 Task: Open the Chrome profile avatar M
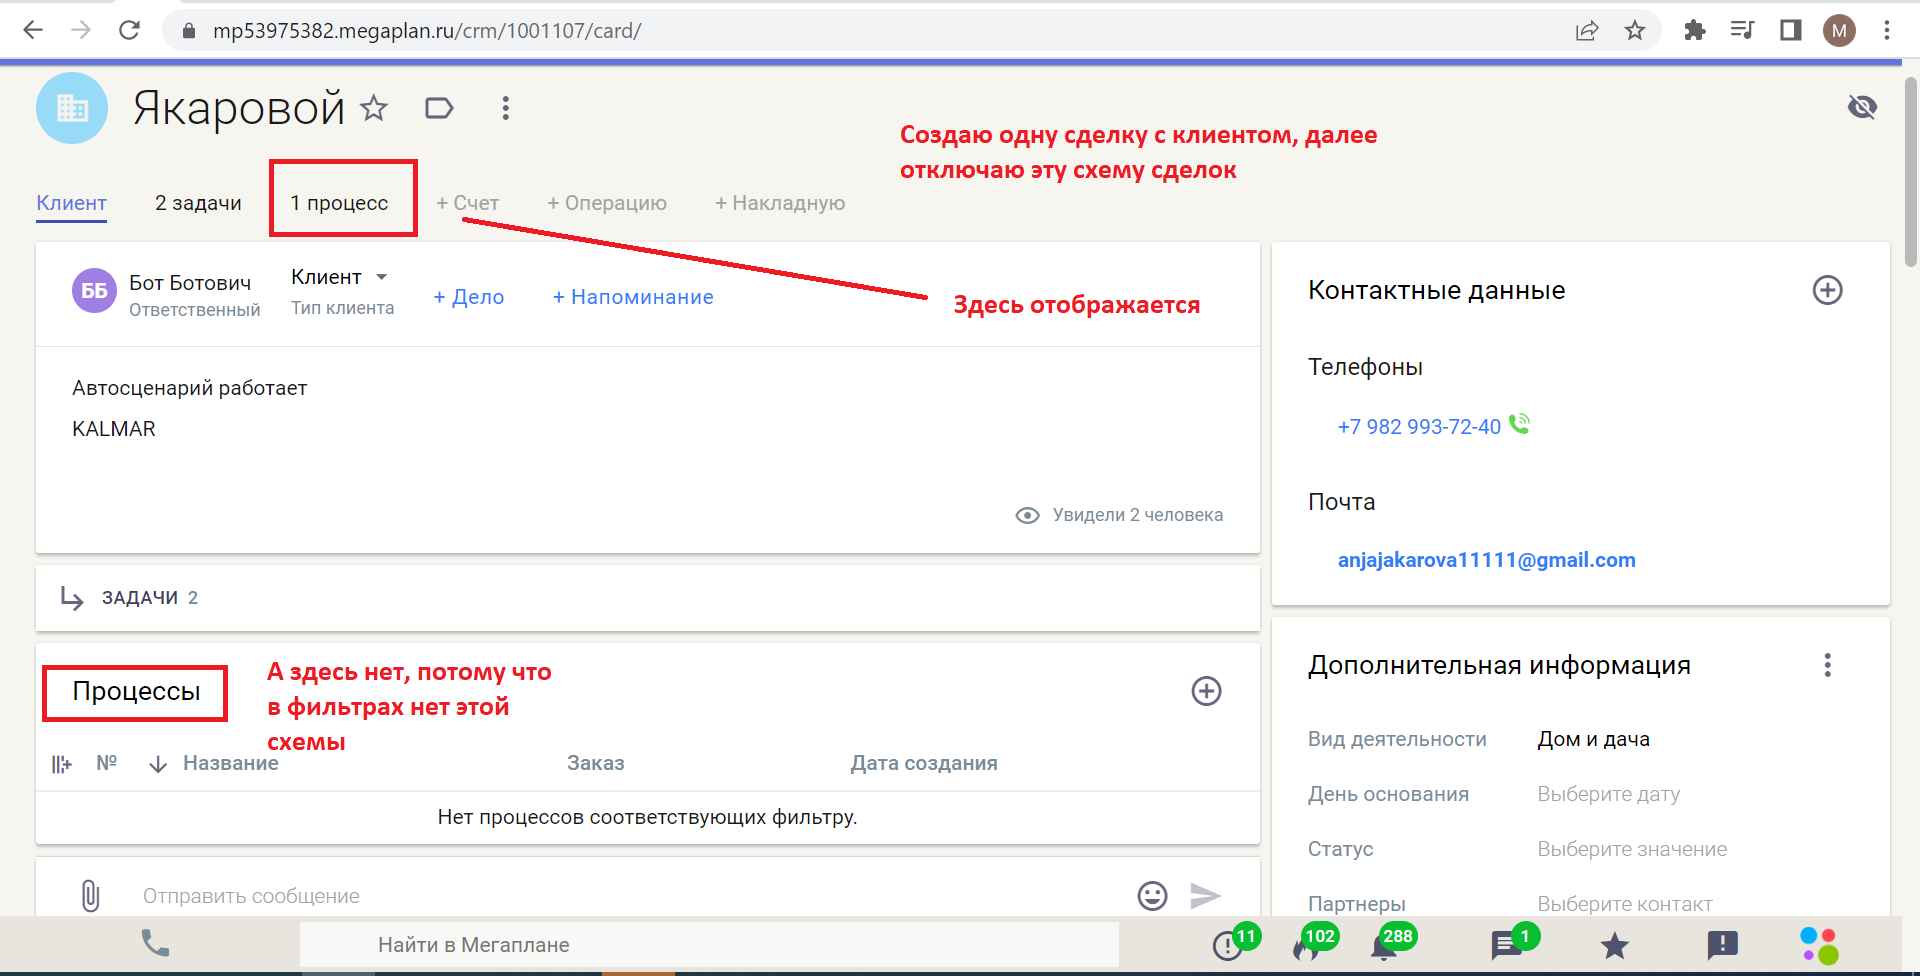click(x=1839, y=31)
